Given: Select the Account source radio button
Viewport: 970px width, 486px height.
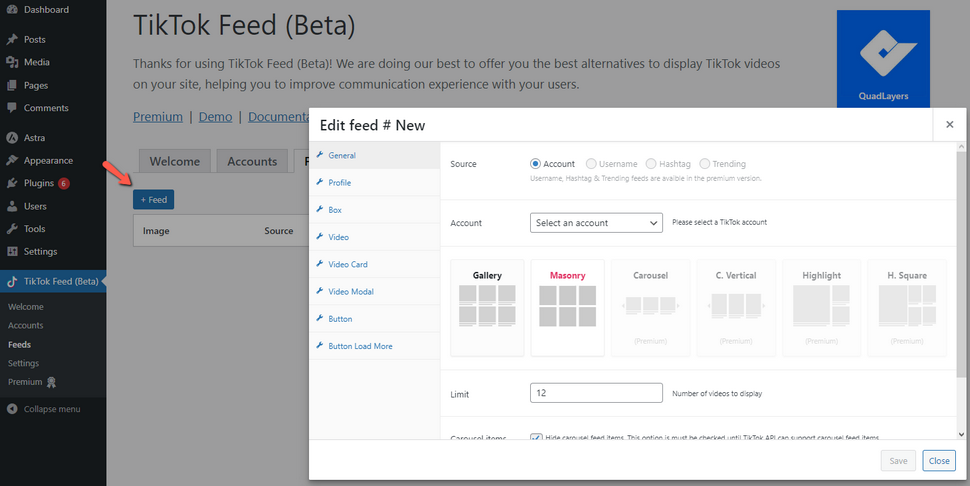Looking at the screenshot, I should pyautogui.click(x=536, y=164).
